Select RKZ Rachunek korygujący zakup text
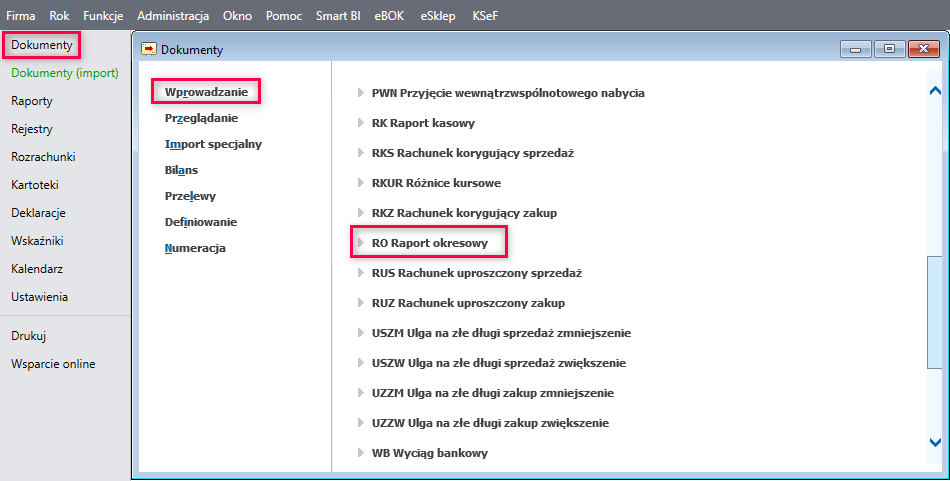This screenshot has width=950, height=481. tap(464, 213)
